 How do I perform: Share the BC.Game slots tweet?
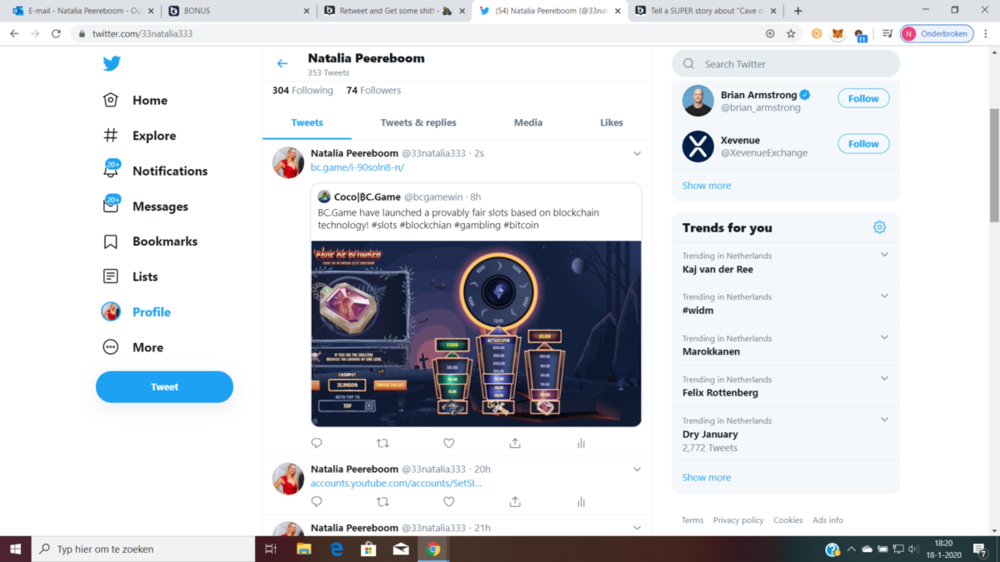(x=515, y=443)
